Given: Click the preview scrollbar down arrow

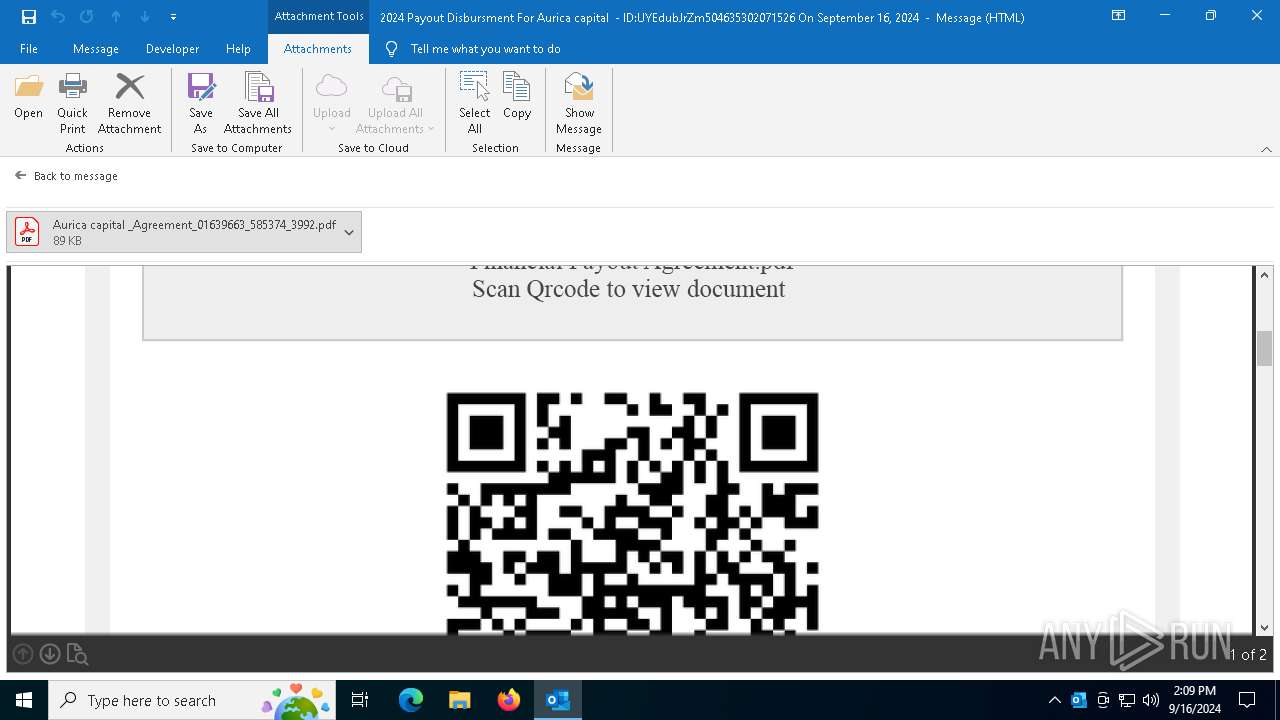Looking at the screenshot, I should (x=1264, y=627).
